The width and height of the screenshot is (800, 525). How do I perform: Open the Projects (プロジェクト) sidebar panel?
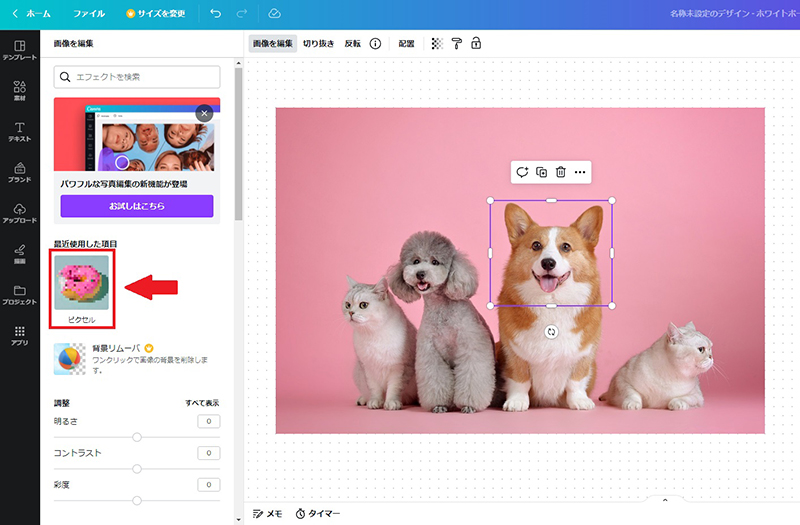[19, 295]
